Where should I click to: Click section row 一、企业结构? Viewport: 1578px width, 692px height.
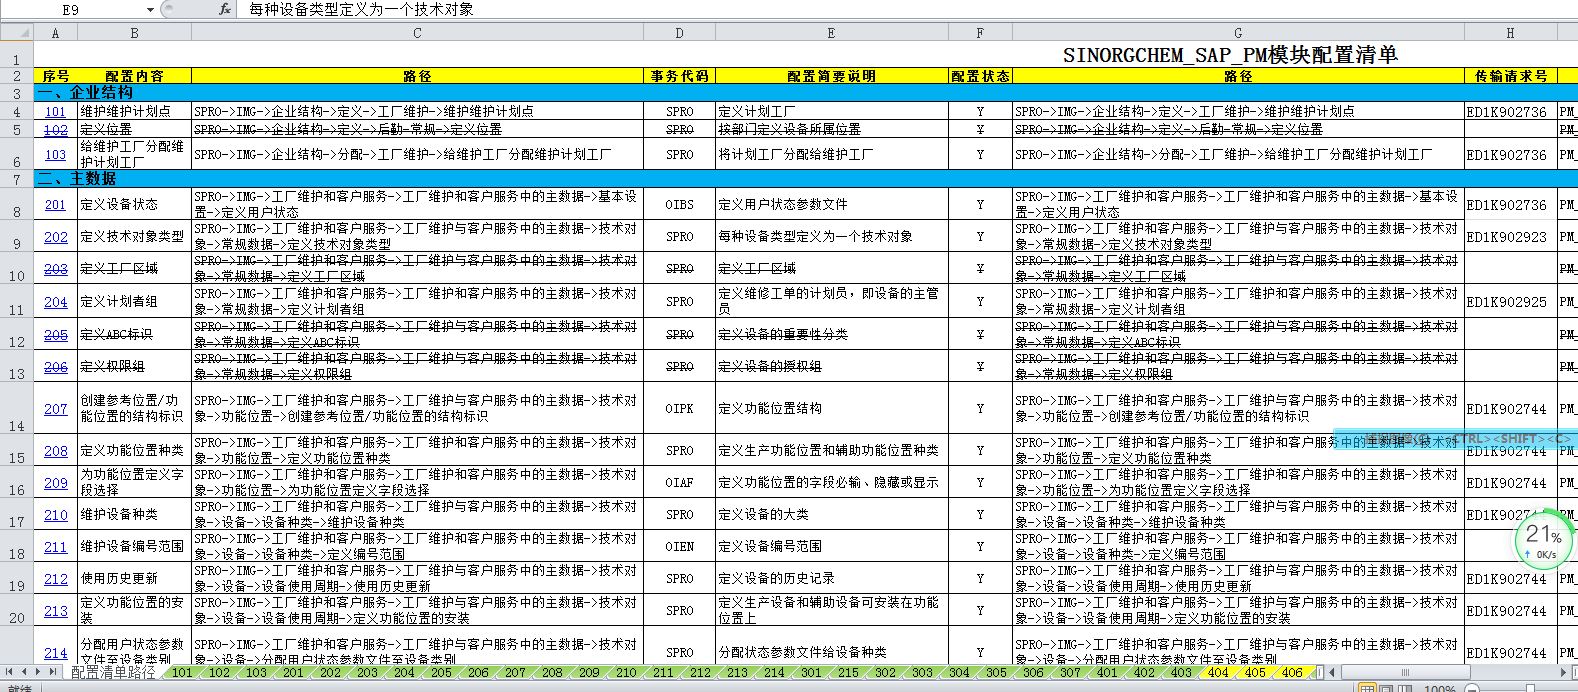coord(805,93)
